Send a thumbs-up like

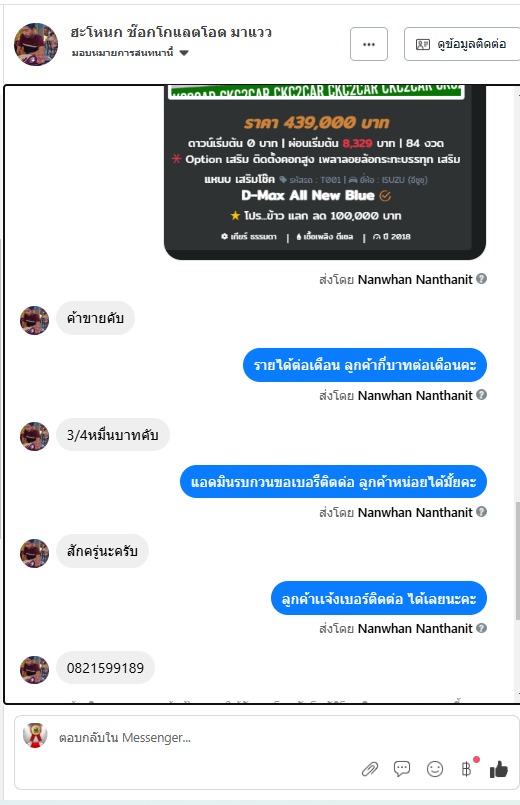coord(498,769)
